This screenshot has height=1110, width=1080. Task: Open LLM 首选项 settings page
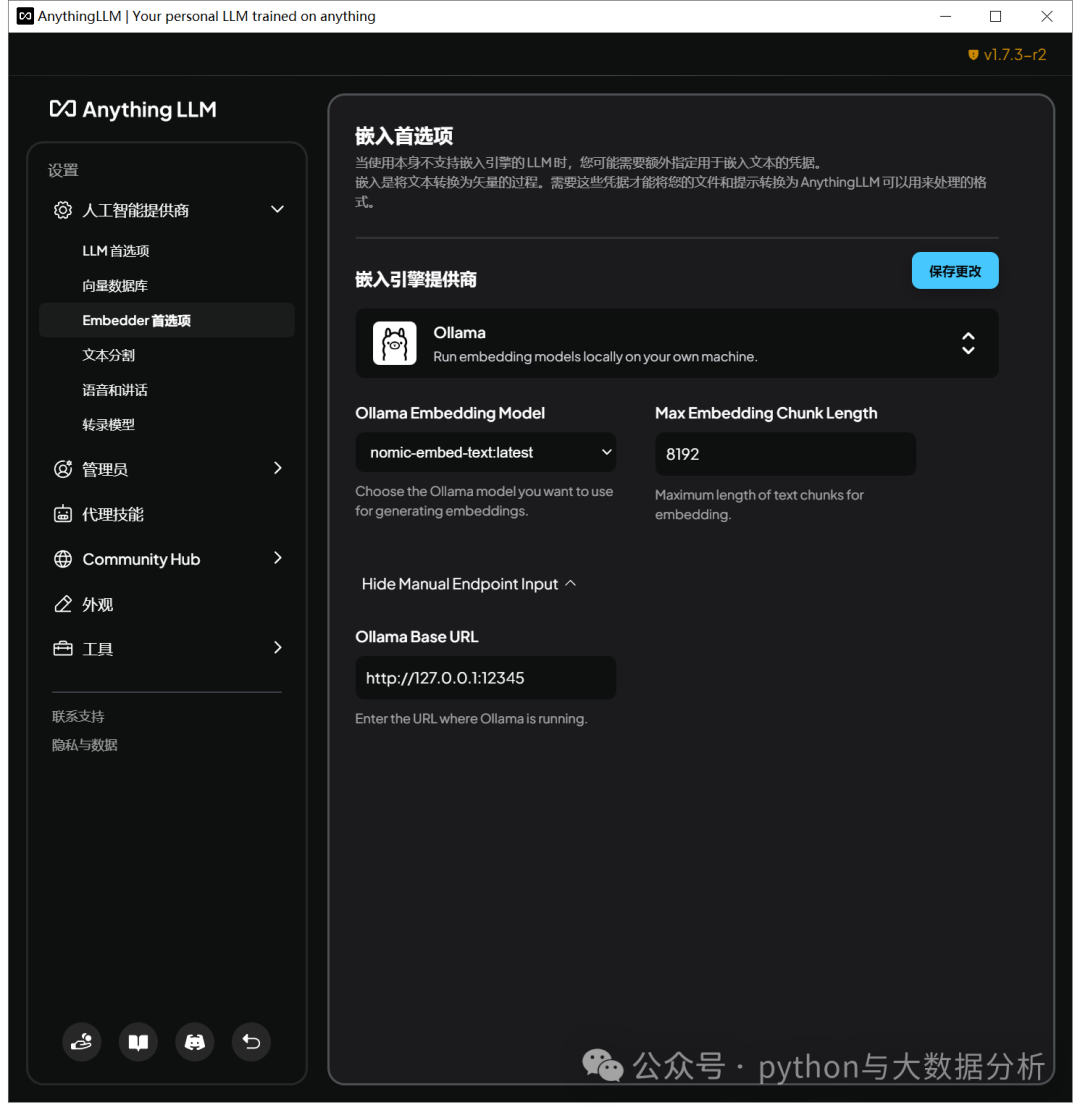pyautogui.click(x=115, y=251)
